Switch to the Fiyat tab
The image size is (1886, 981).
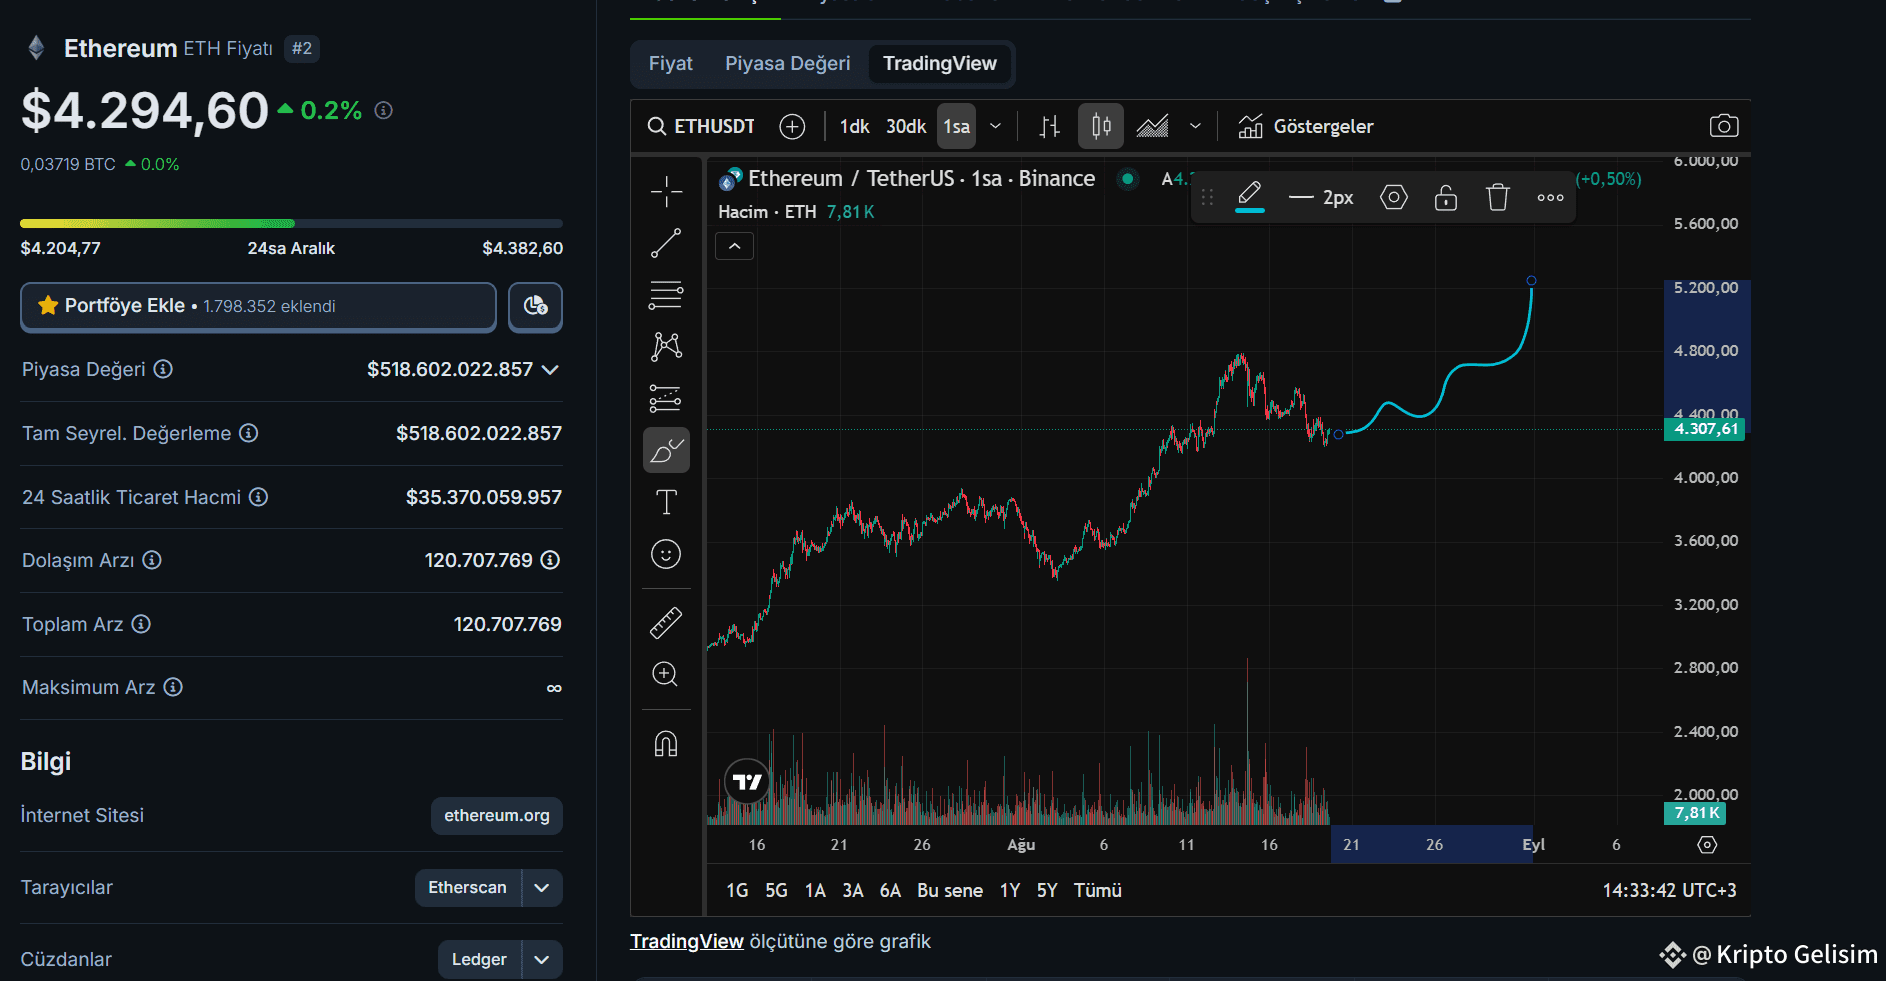[x=670, y=64]
